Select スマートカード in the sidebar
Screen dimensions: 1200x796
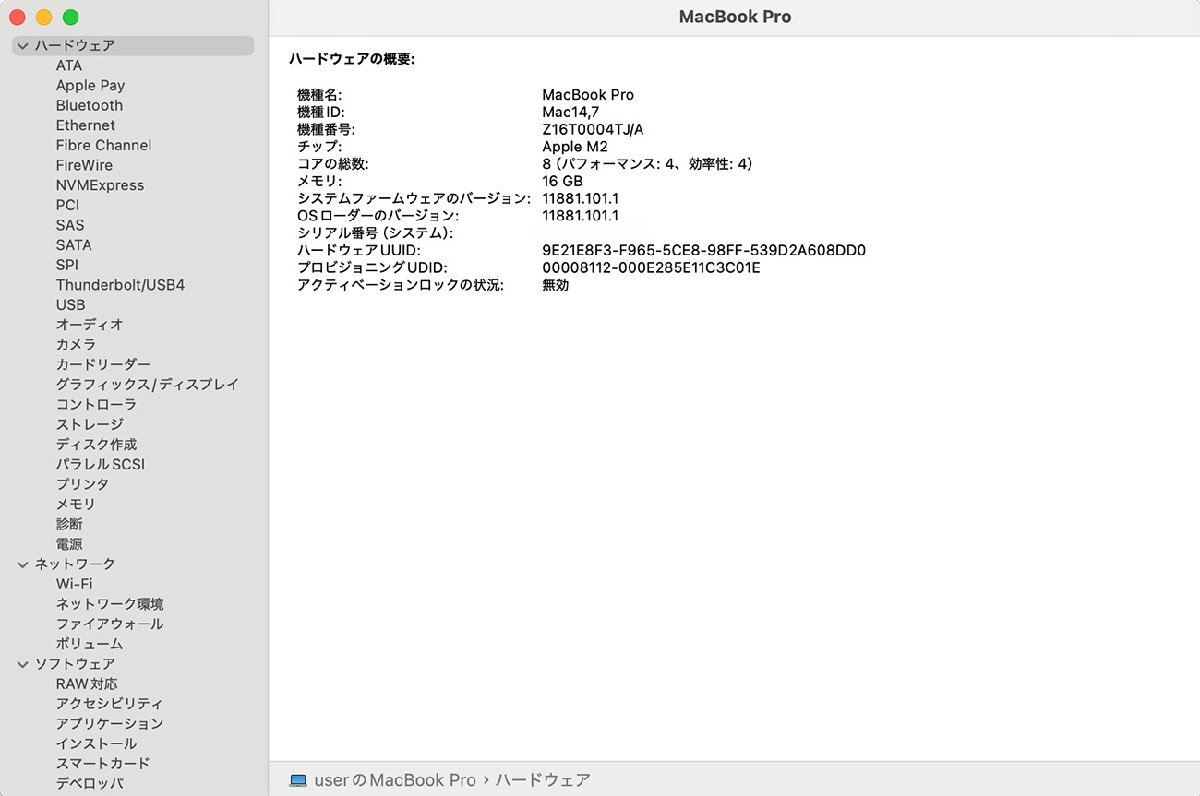(x=103, y=764)
